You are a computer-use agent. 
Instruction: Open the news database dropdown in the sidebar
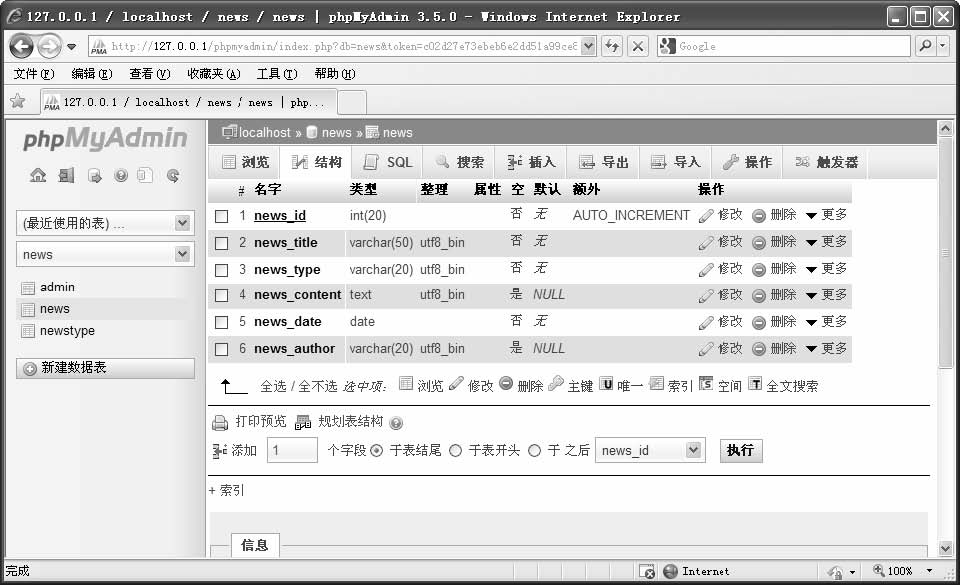coord(105,254)
